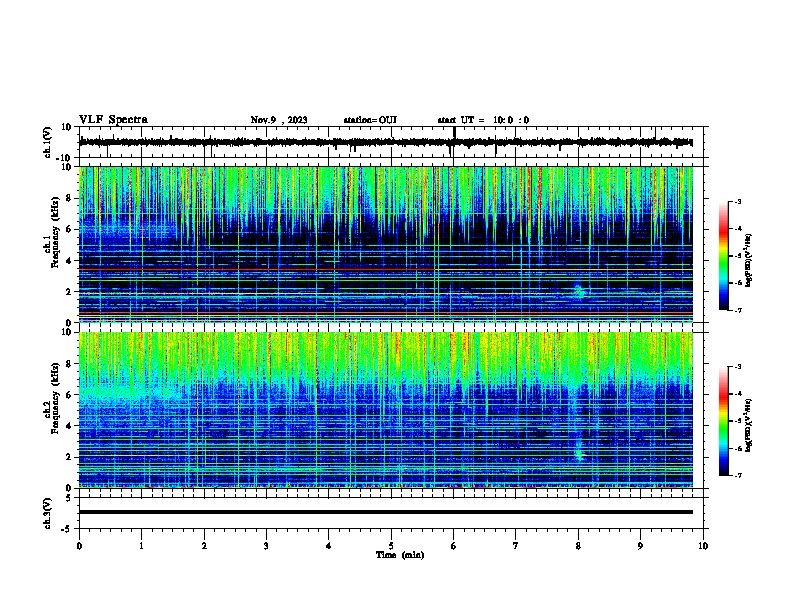The image size is (792, 612).
Task: Click the ch.2 colorbar 'log(PSD)' unit label
Action: (x=748, y=425)
